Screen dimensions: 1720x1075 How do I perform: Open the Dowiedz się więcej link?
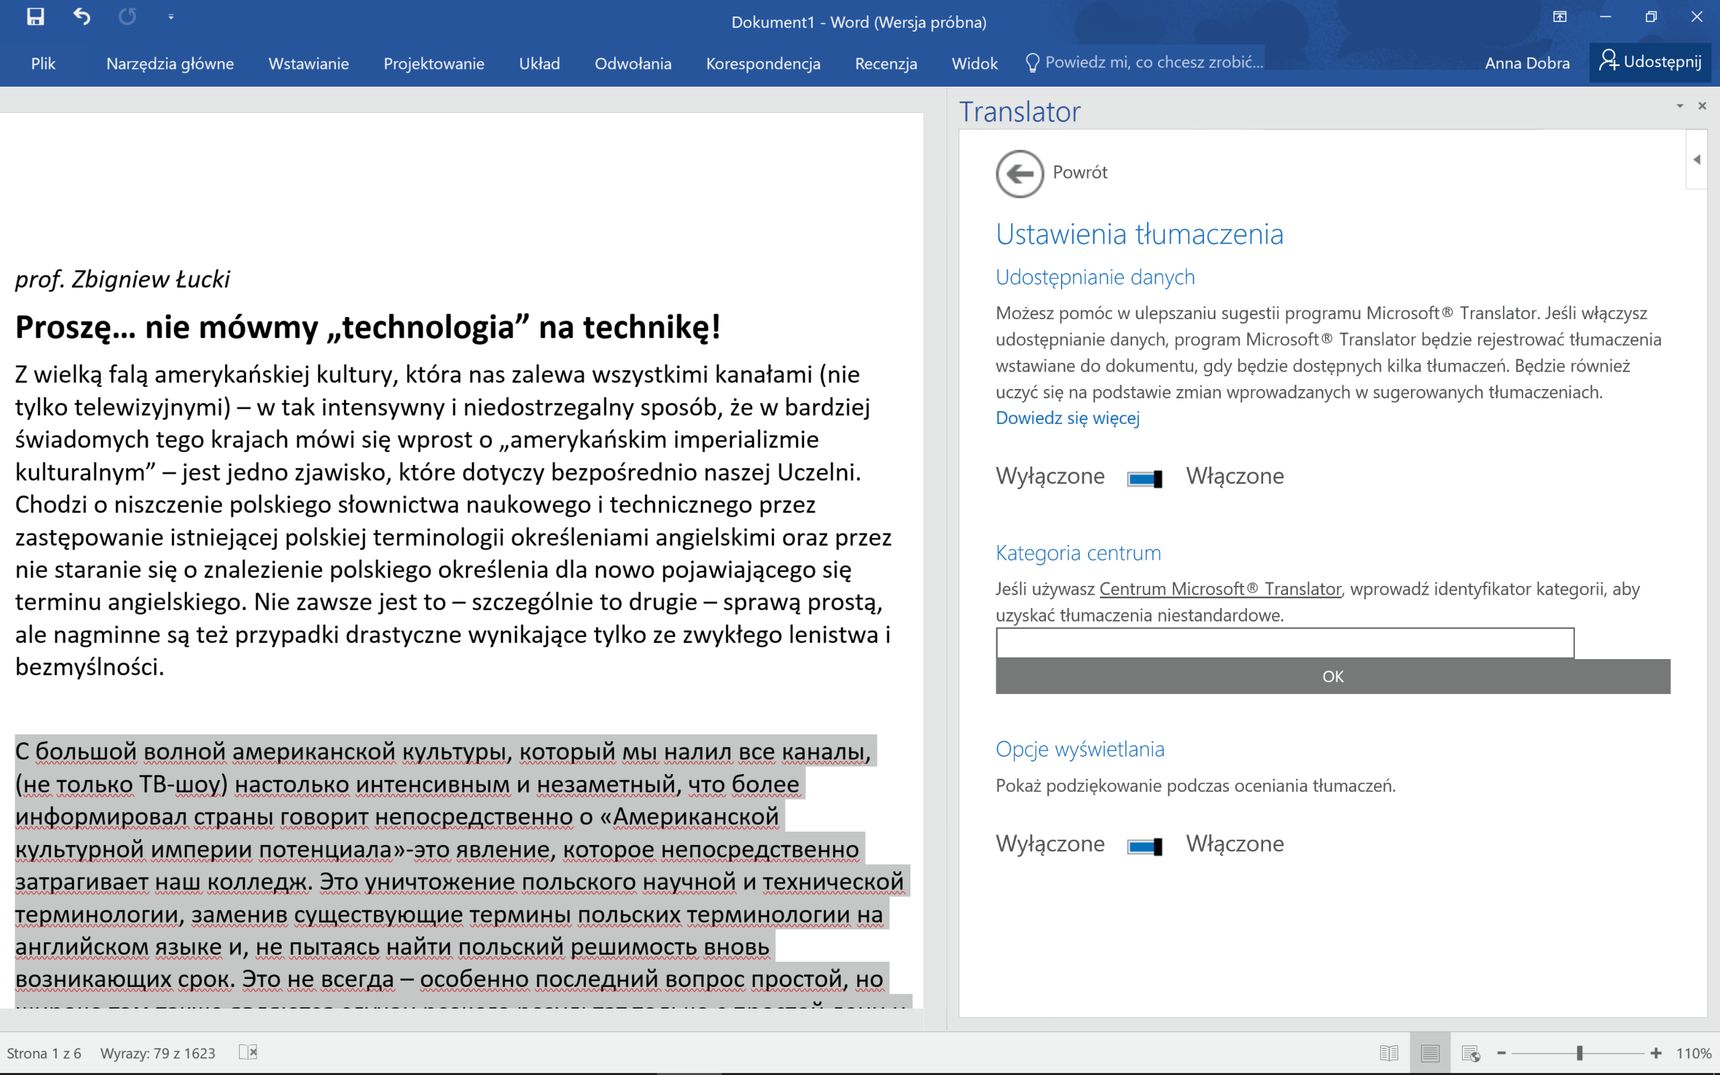click(x=1067, y=418)
